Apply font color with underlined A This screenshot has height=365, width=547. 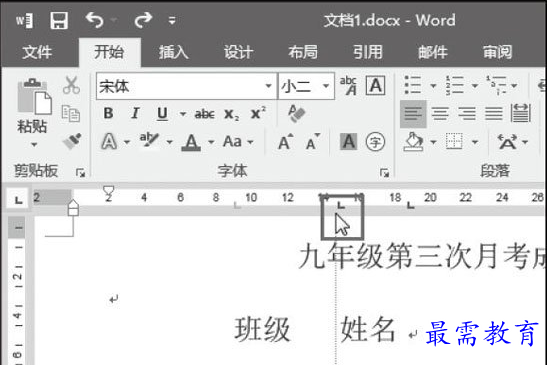point(191,142)
